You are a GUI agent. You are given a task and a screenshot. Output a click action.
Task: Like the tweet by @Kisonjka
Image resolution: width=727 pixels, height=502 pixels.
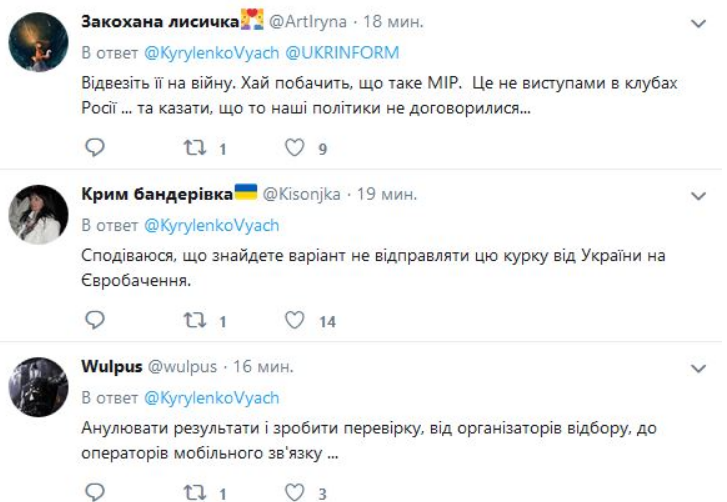[x=294, y=320]
